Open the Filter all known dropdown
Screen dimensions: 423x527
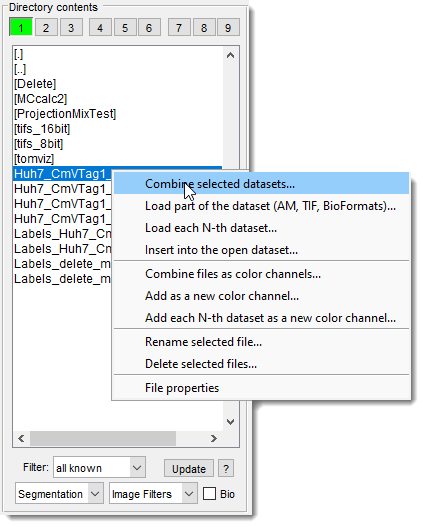[99, 467]
